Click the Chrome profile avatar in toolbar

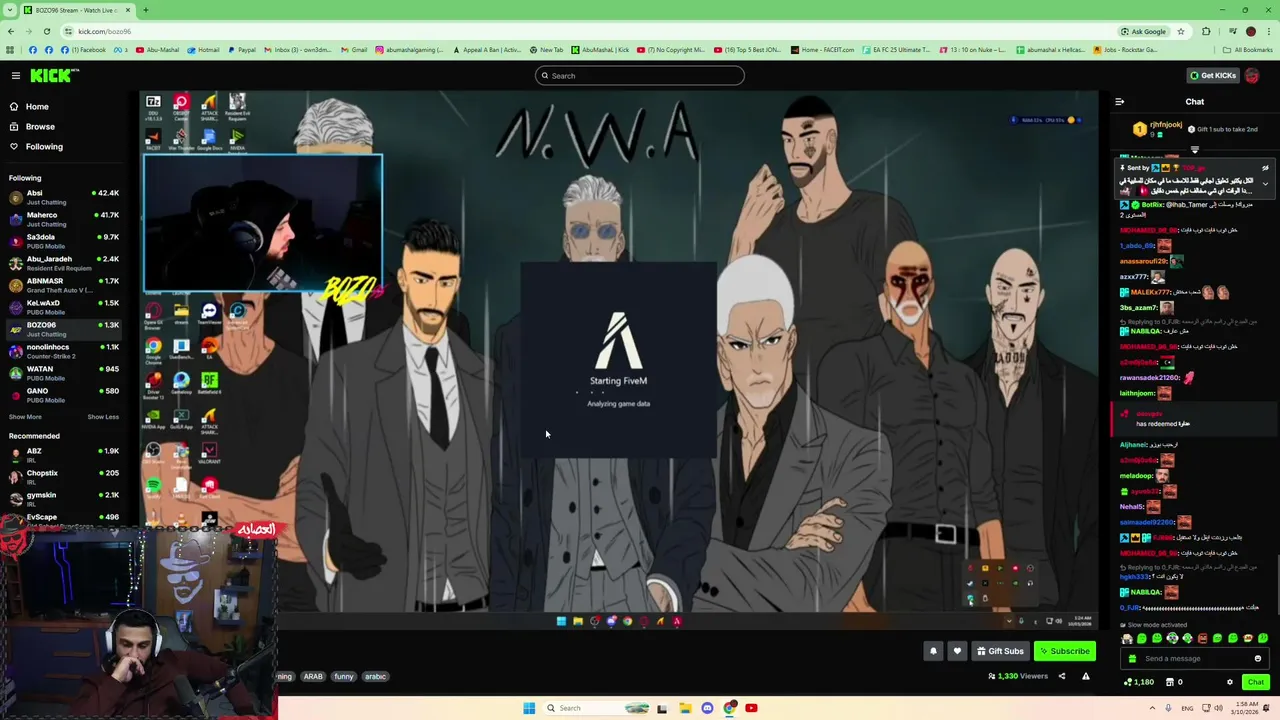[1251, 31]
